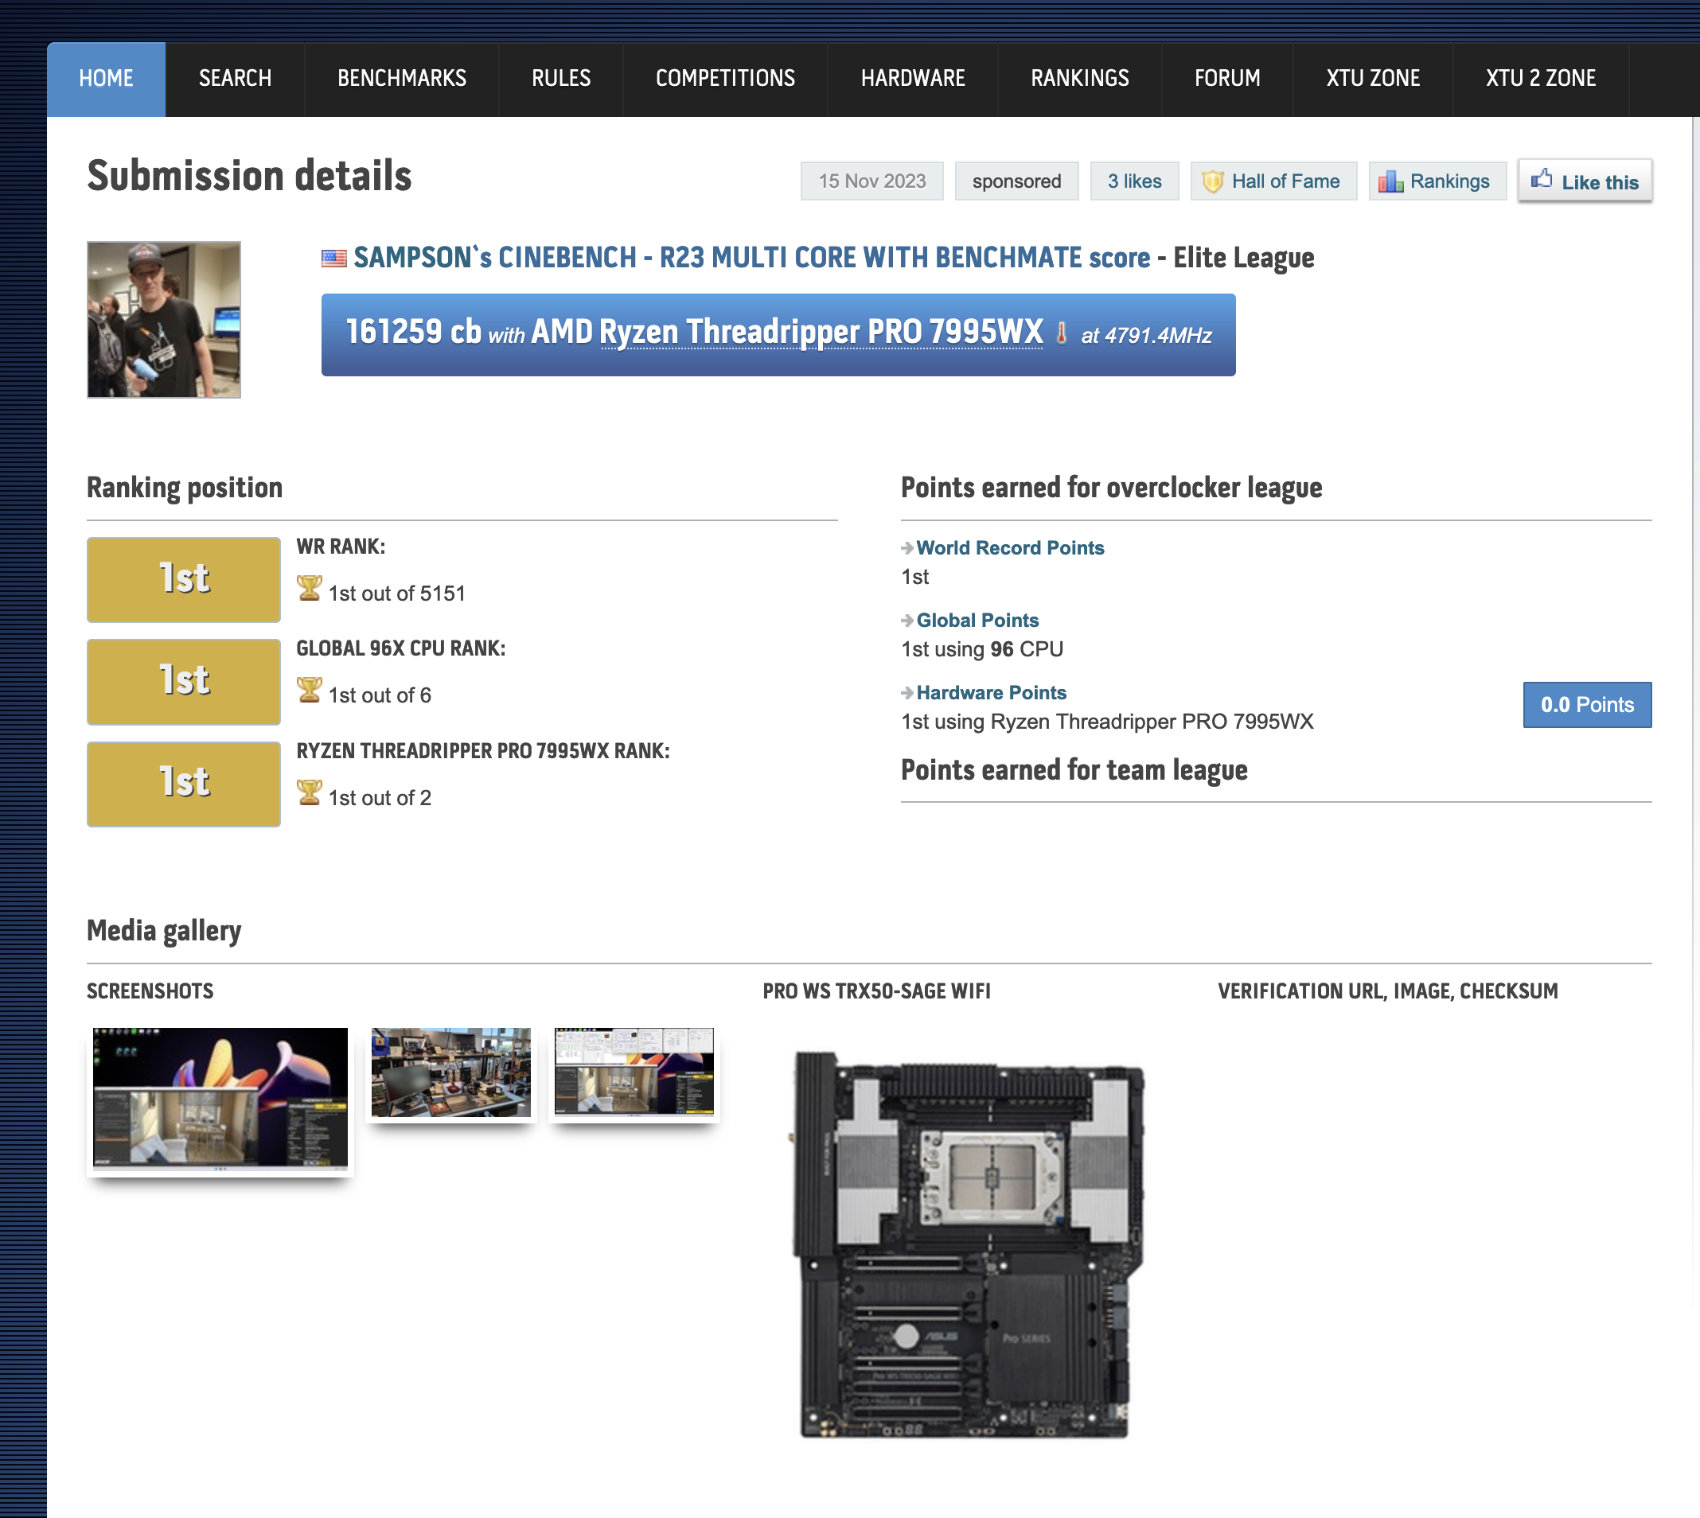
Task: Open the Global Points link
Action: point(977,620)
